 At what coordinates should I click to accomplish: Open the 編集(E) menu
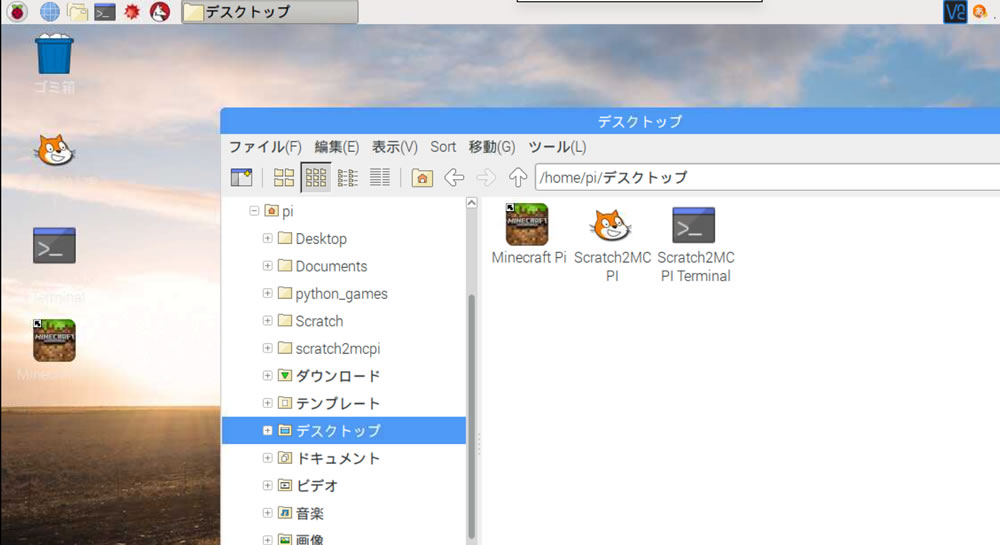click(337, 147)
